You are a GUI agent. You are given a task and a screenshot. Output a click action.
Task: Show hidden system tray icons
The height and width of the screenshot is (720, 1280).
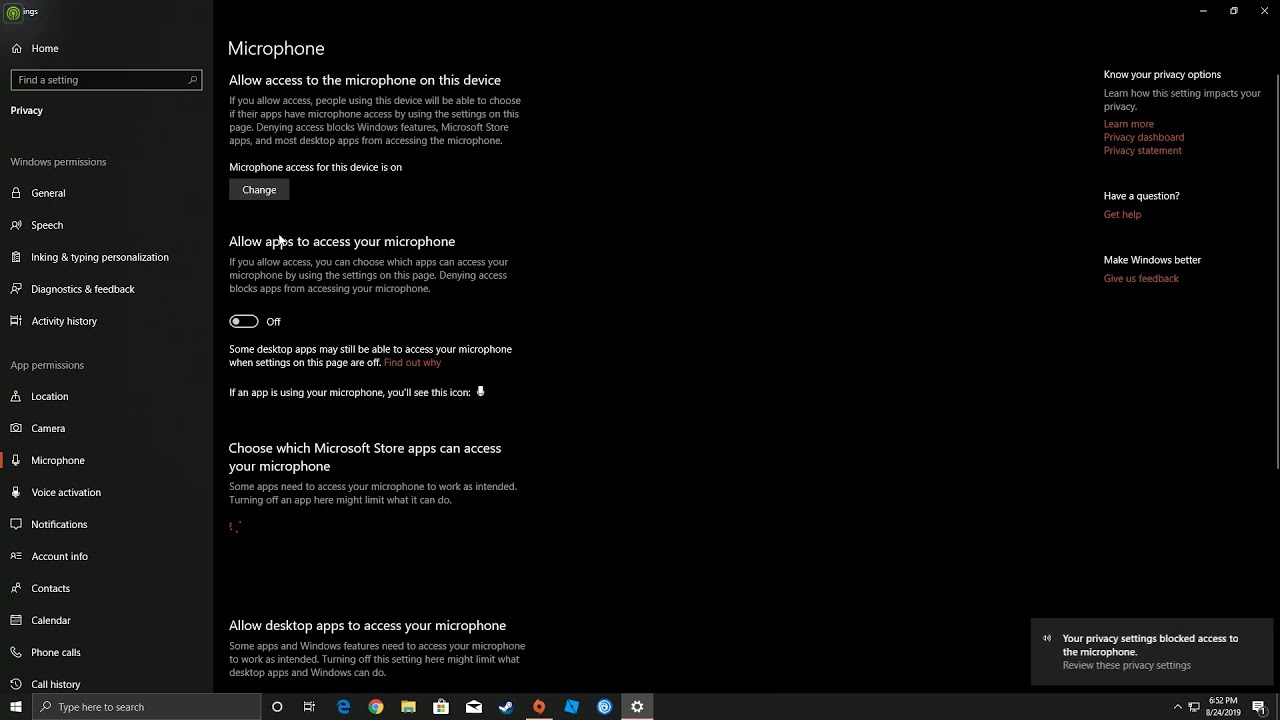pyautogui.click(x=1177, y=707)
